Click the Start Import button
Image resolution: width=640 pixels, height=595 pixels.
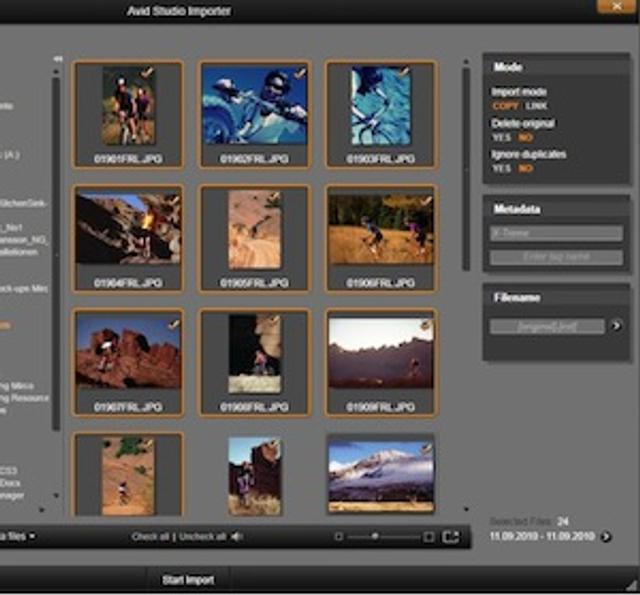tap(188, 580)
